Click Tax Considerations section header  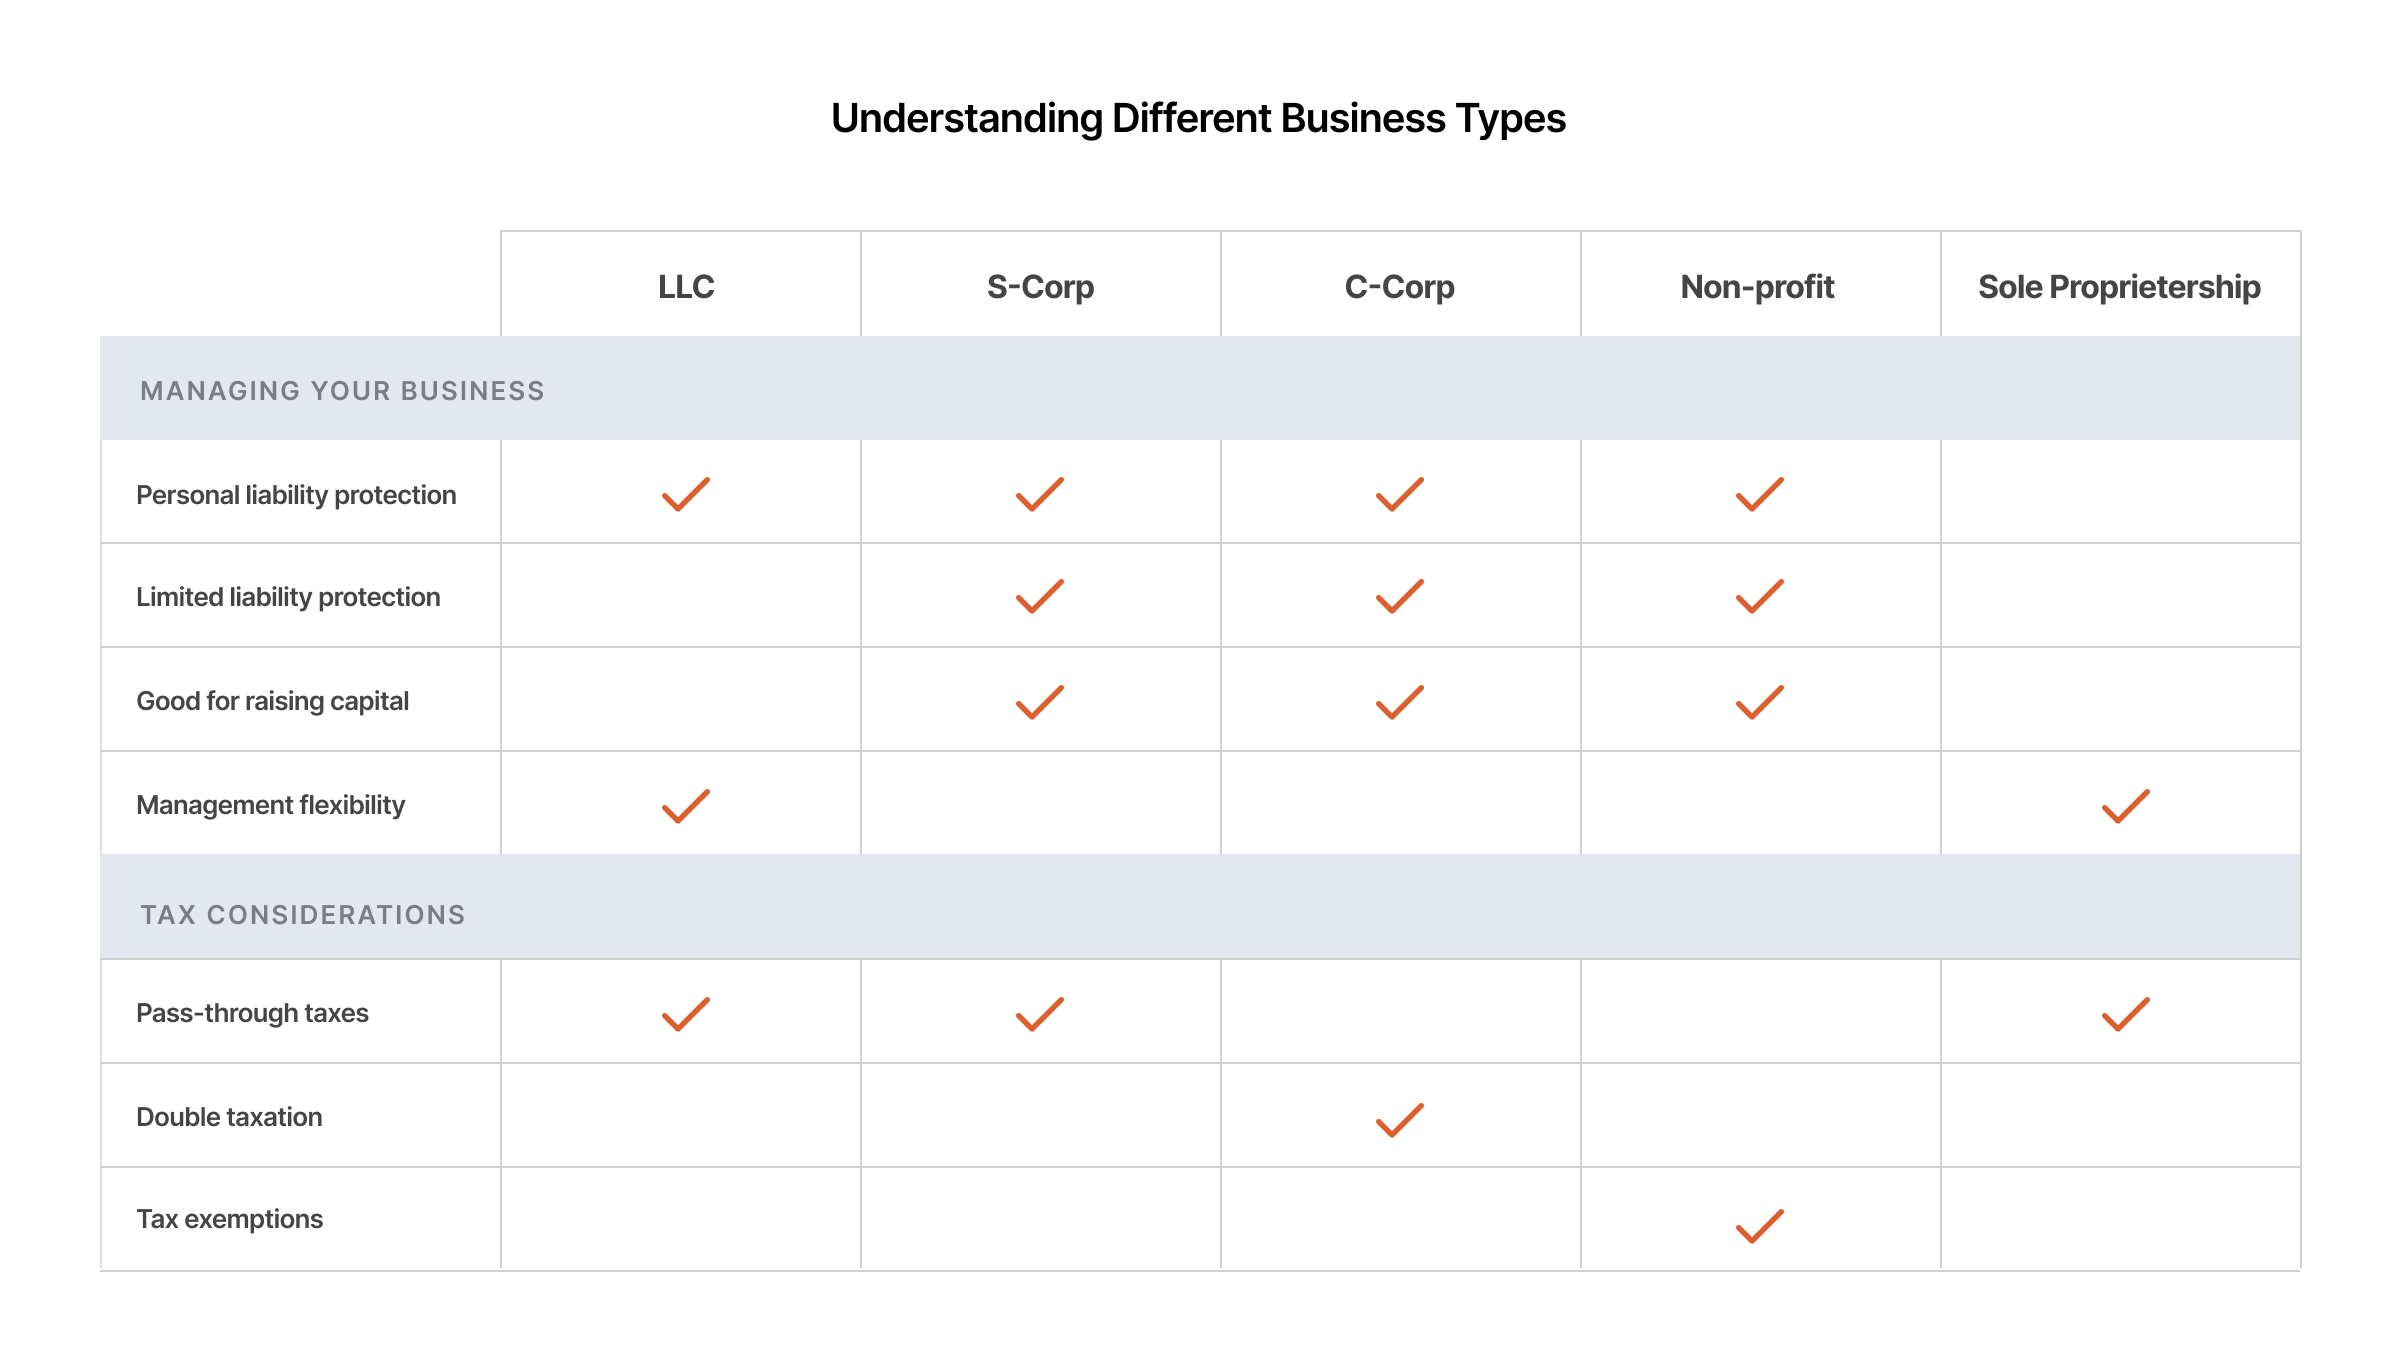[303, 915]
